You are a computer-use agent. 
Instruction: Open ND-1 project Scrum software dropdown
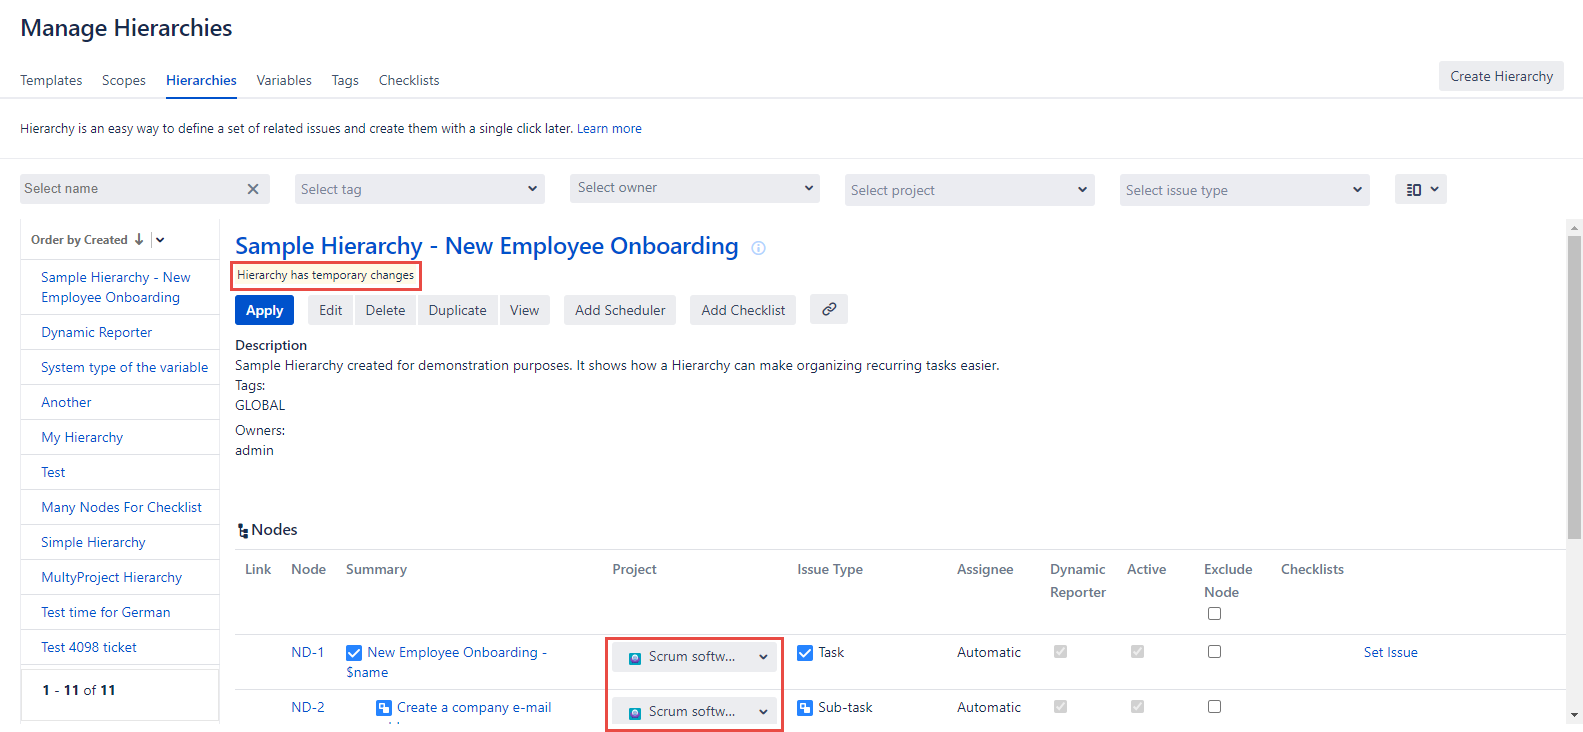point(695,657)
